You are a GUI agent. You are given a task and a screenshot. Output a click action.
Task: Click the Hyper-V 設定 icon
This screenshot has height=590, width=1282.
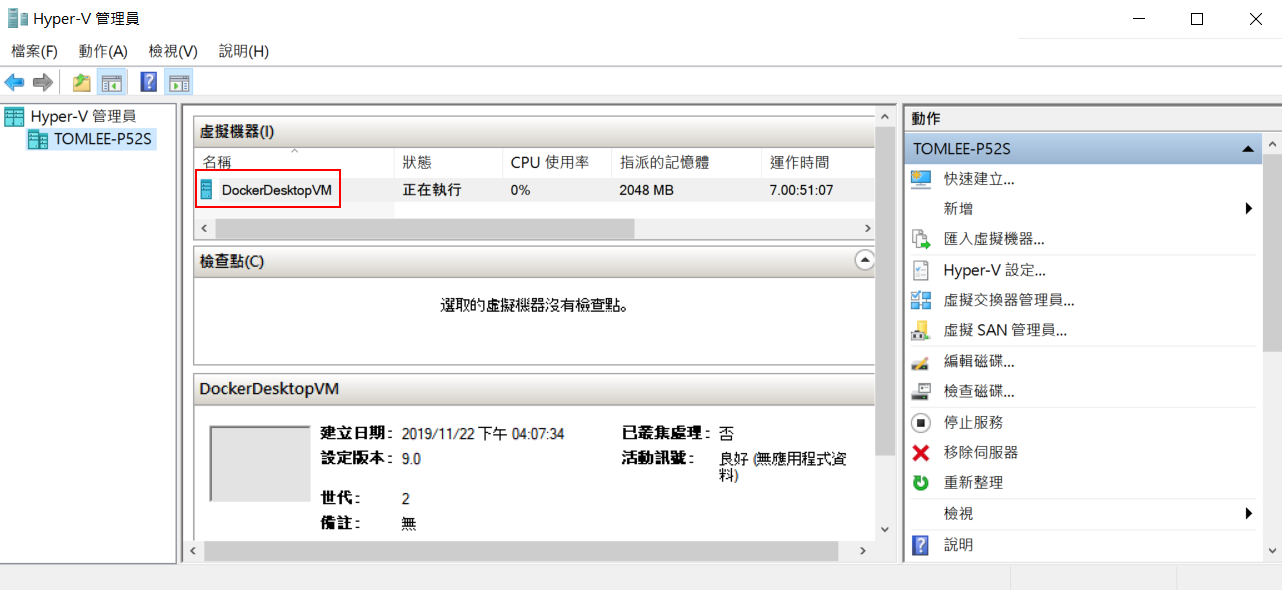pos(922,270)
